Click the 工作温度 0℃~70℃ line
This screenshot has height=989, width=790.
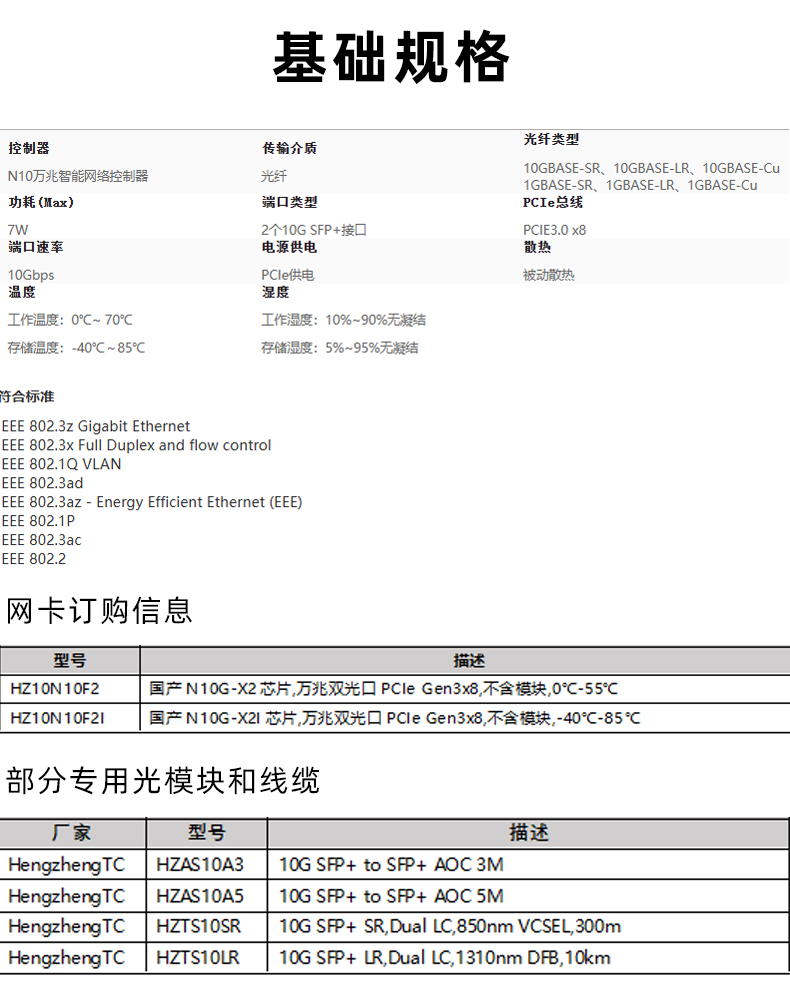point(70,320)
